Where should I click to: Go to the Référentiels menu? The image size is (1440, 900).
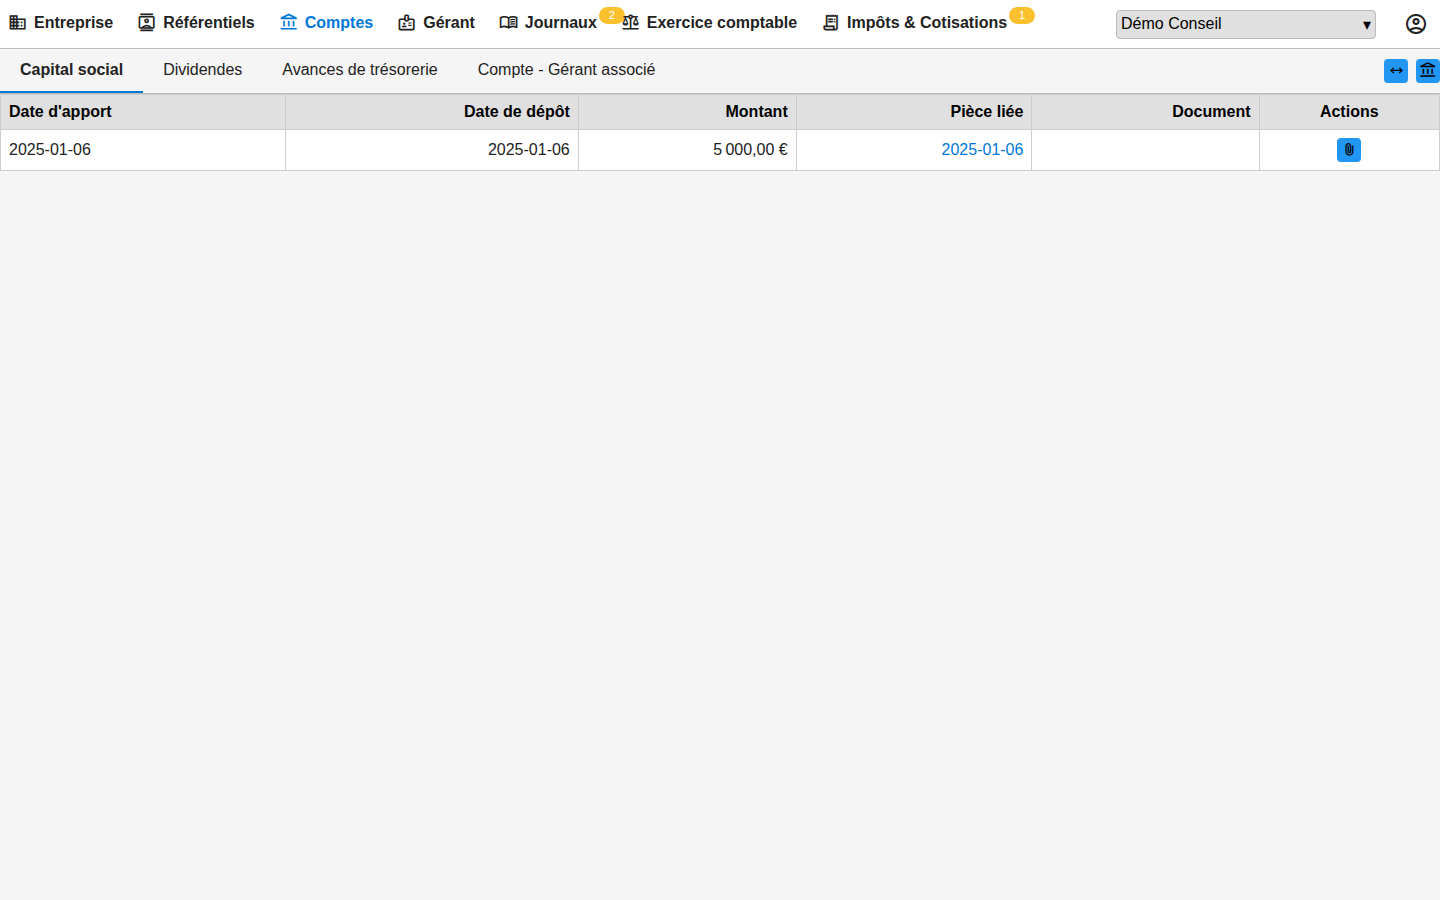pyautogui.click(x=196, y=23)
